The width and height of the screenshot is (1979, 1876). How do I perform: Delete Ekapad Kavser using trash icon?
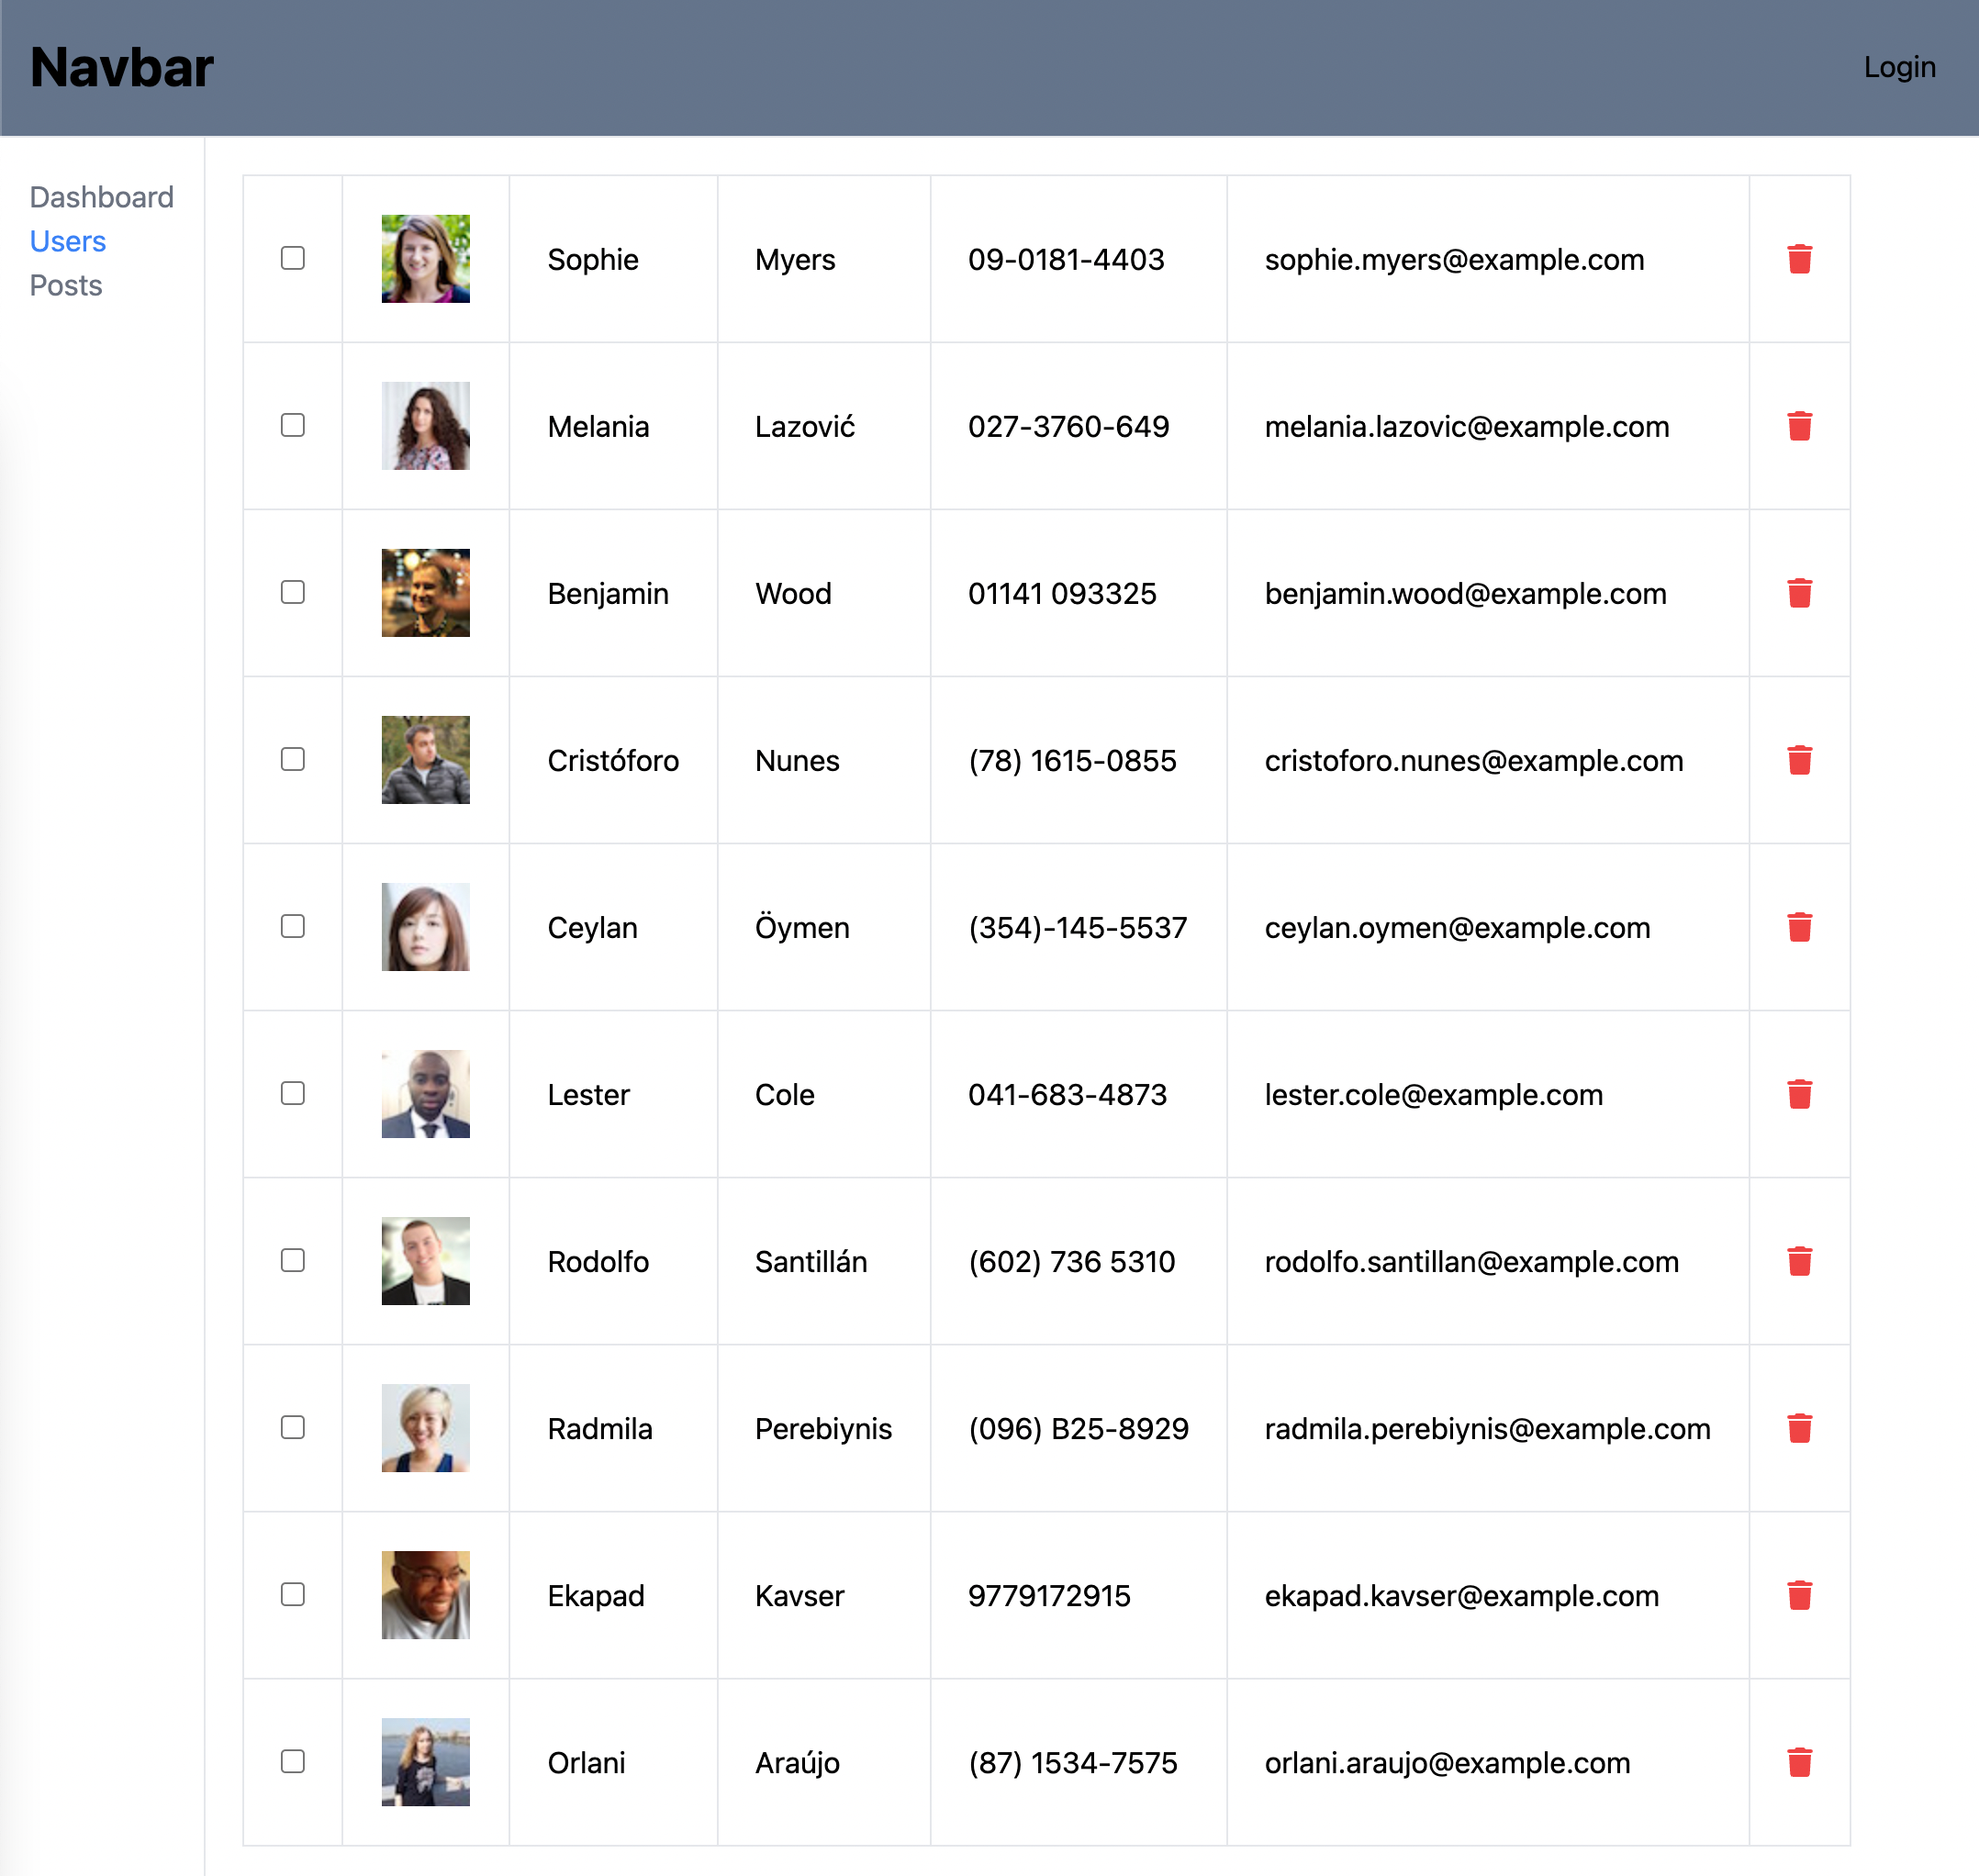coord(1799,1595)
